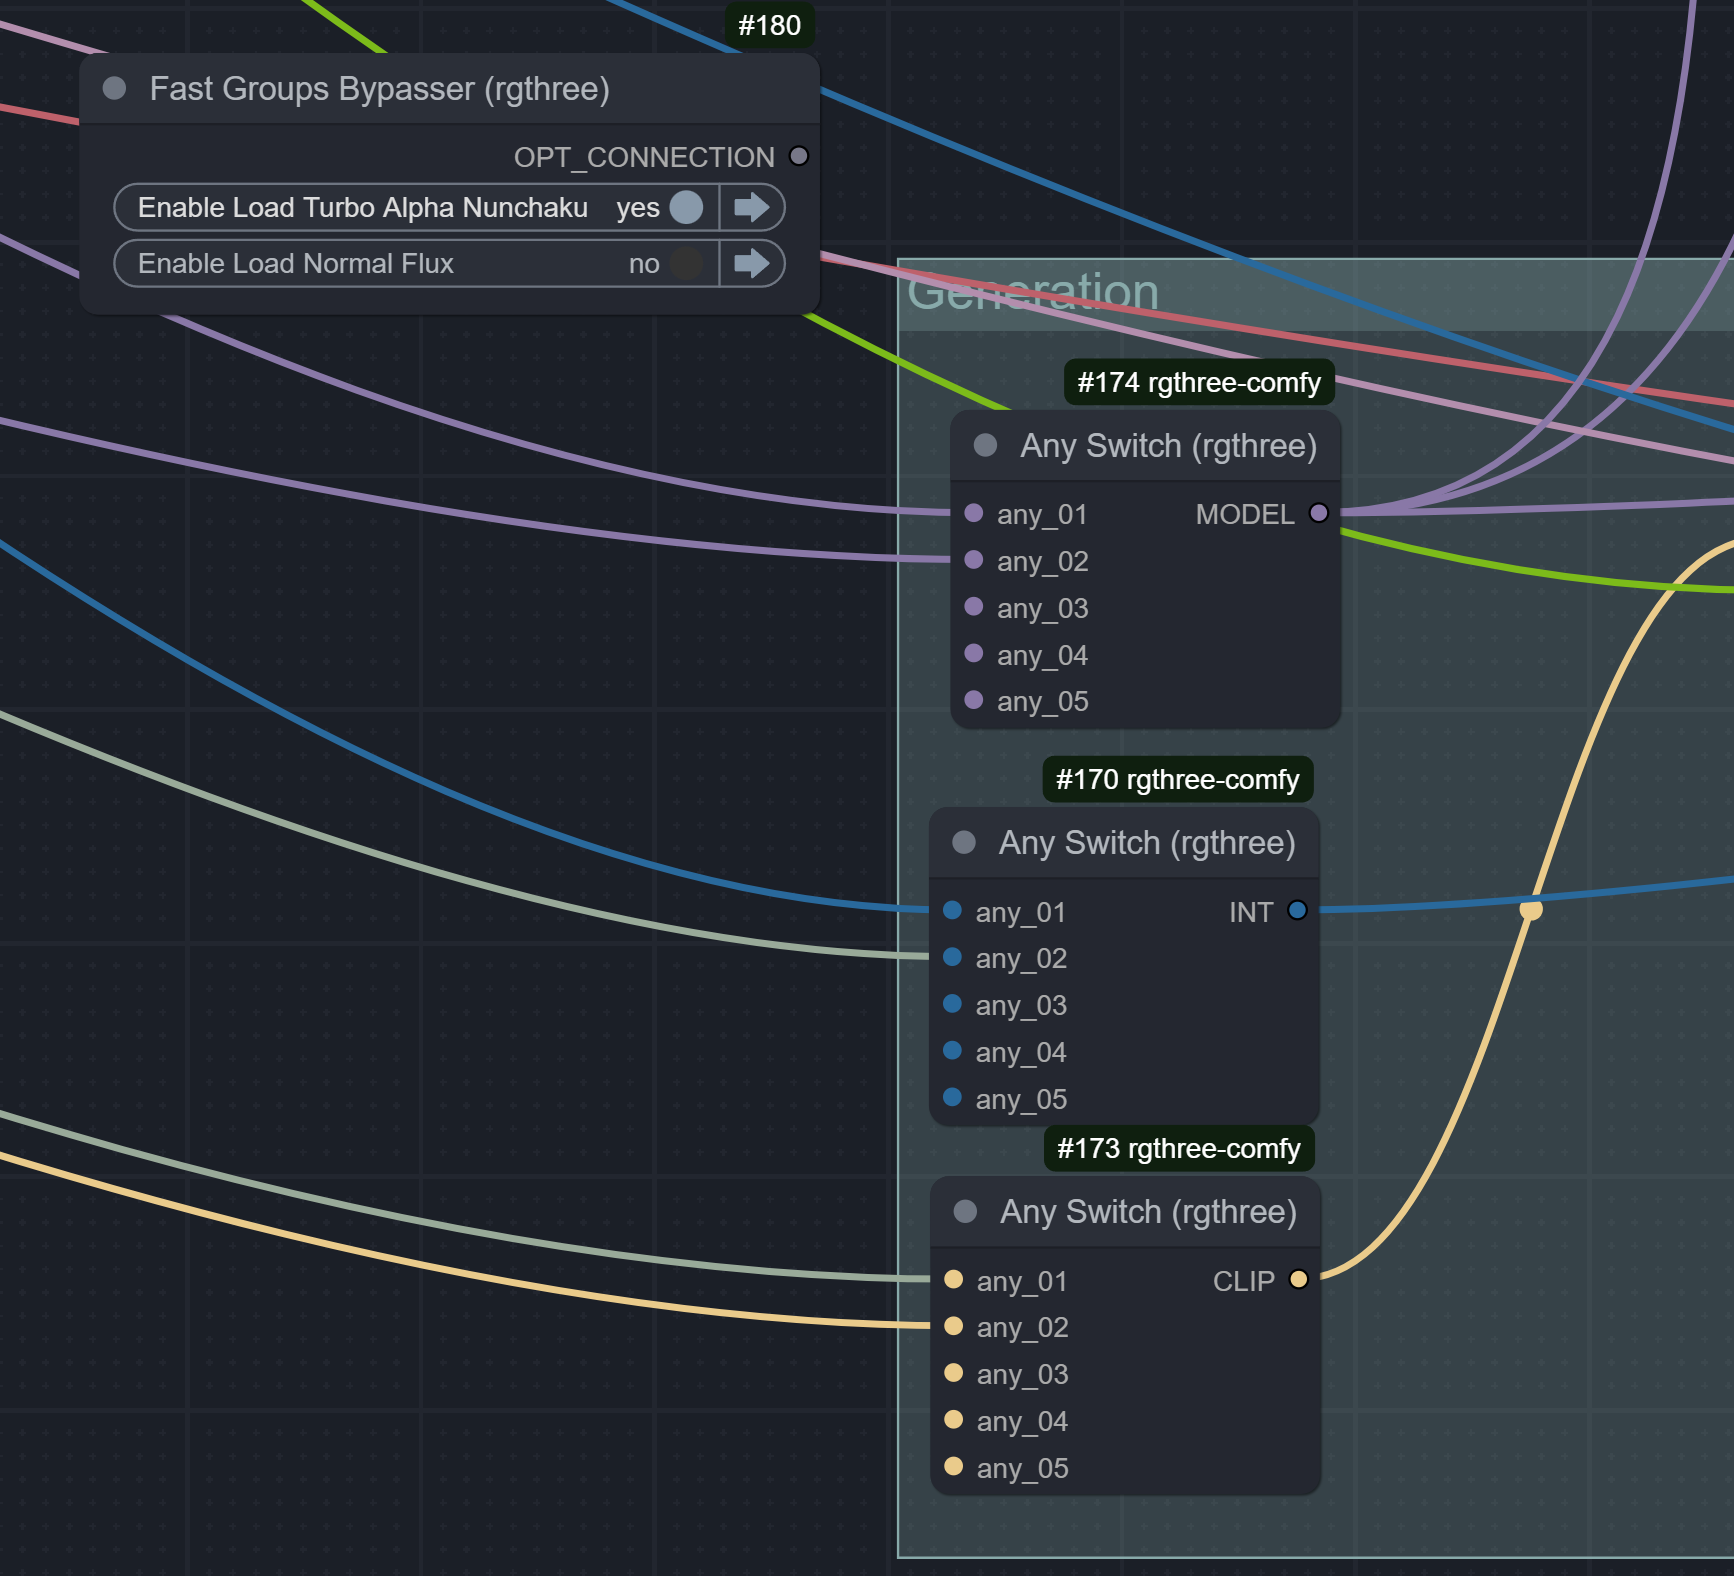Select the Any Switch title under #170

tap(1147, 843)
